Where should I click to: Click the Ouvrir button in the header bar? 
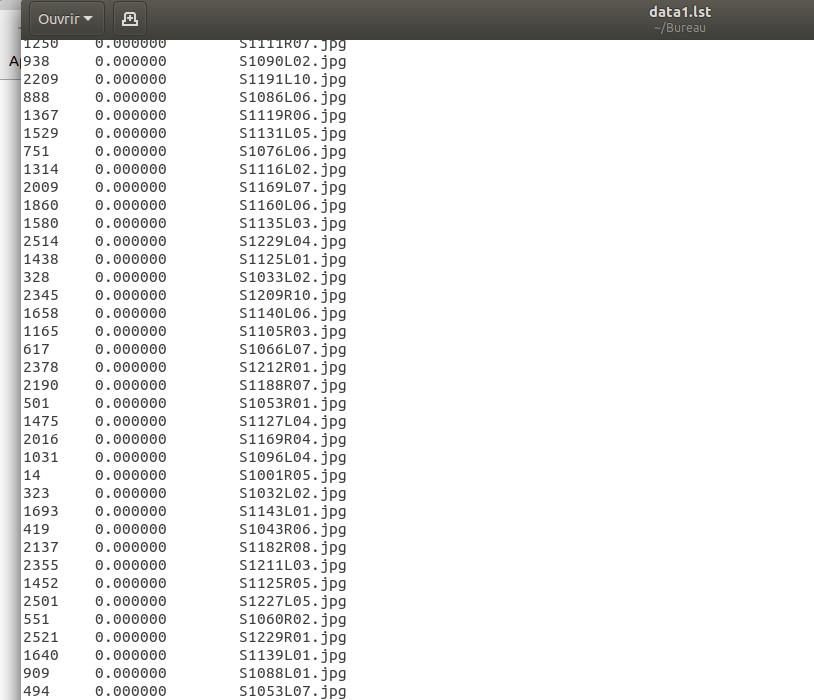57,18
